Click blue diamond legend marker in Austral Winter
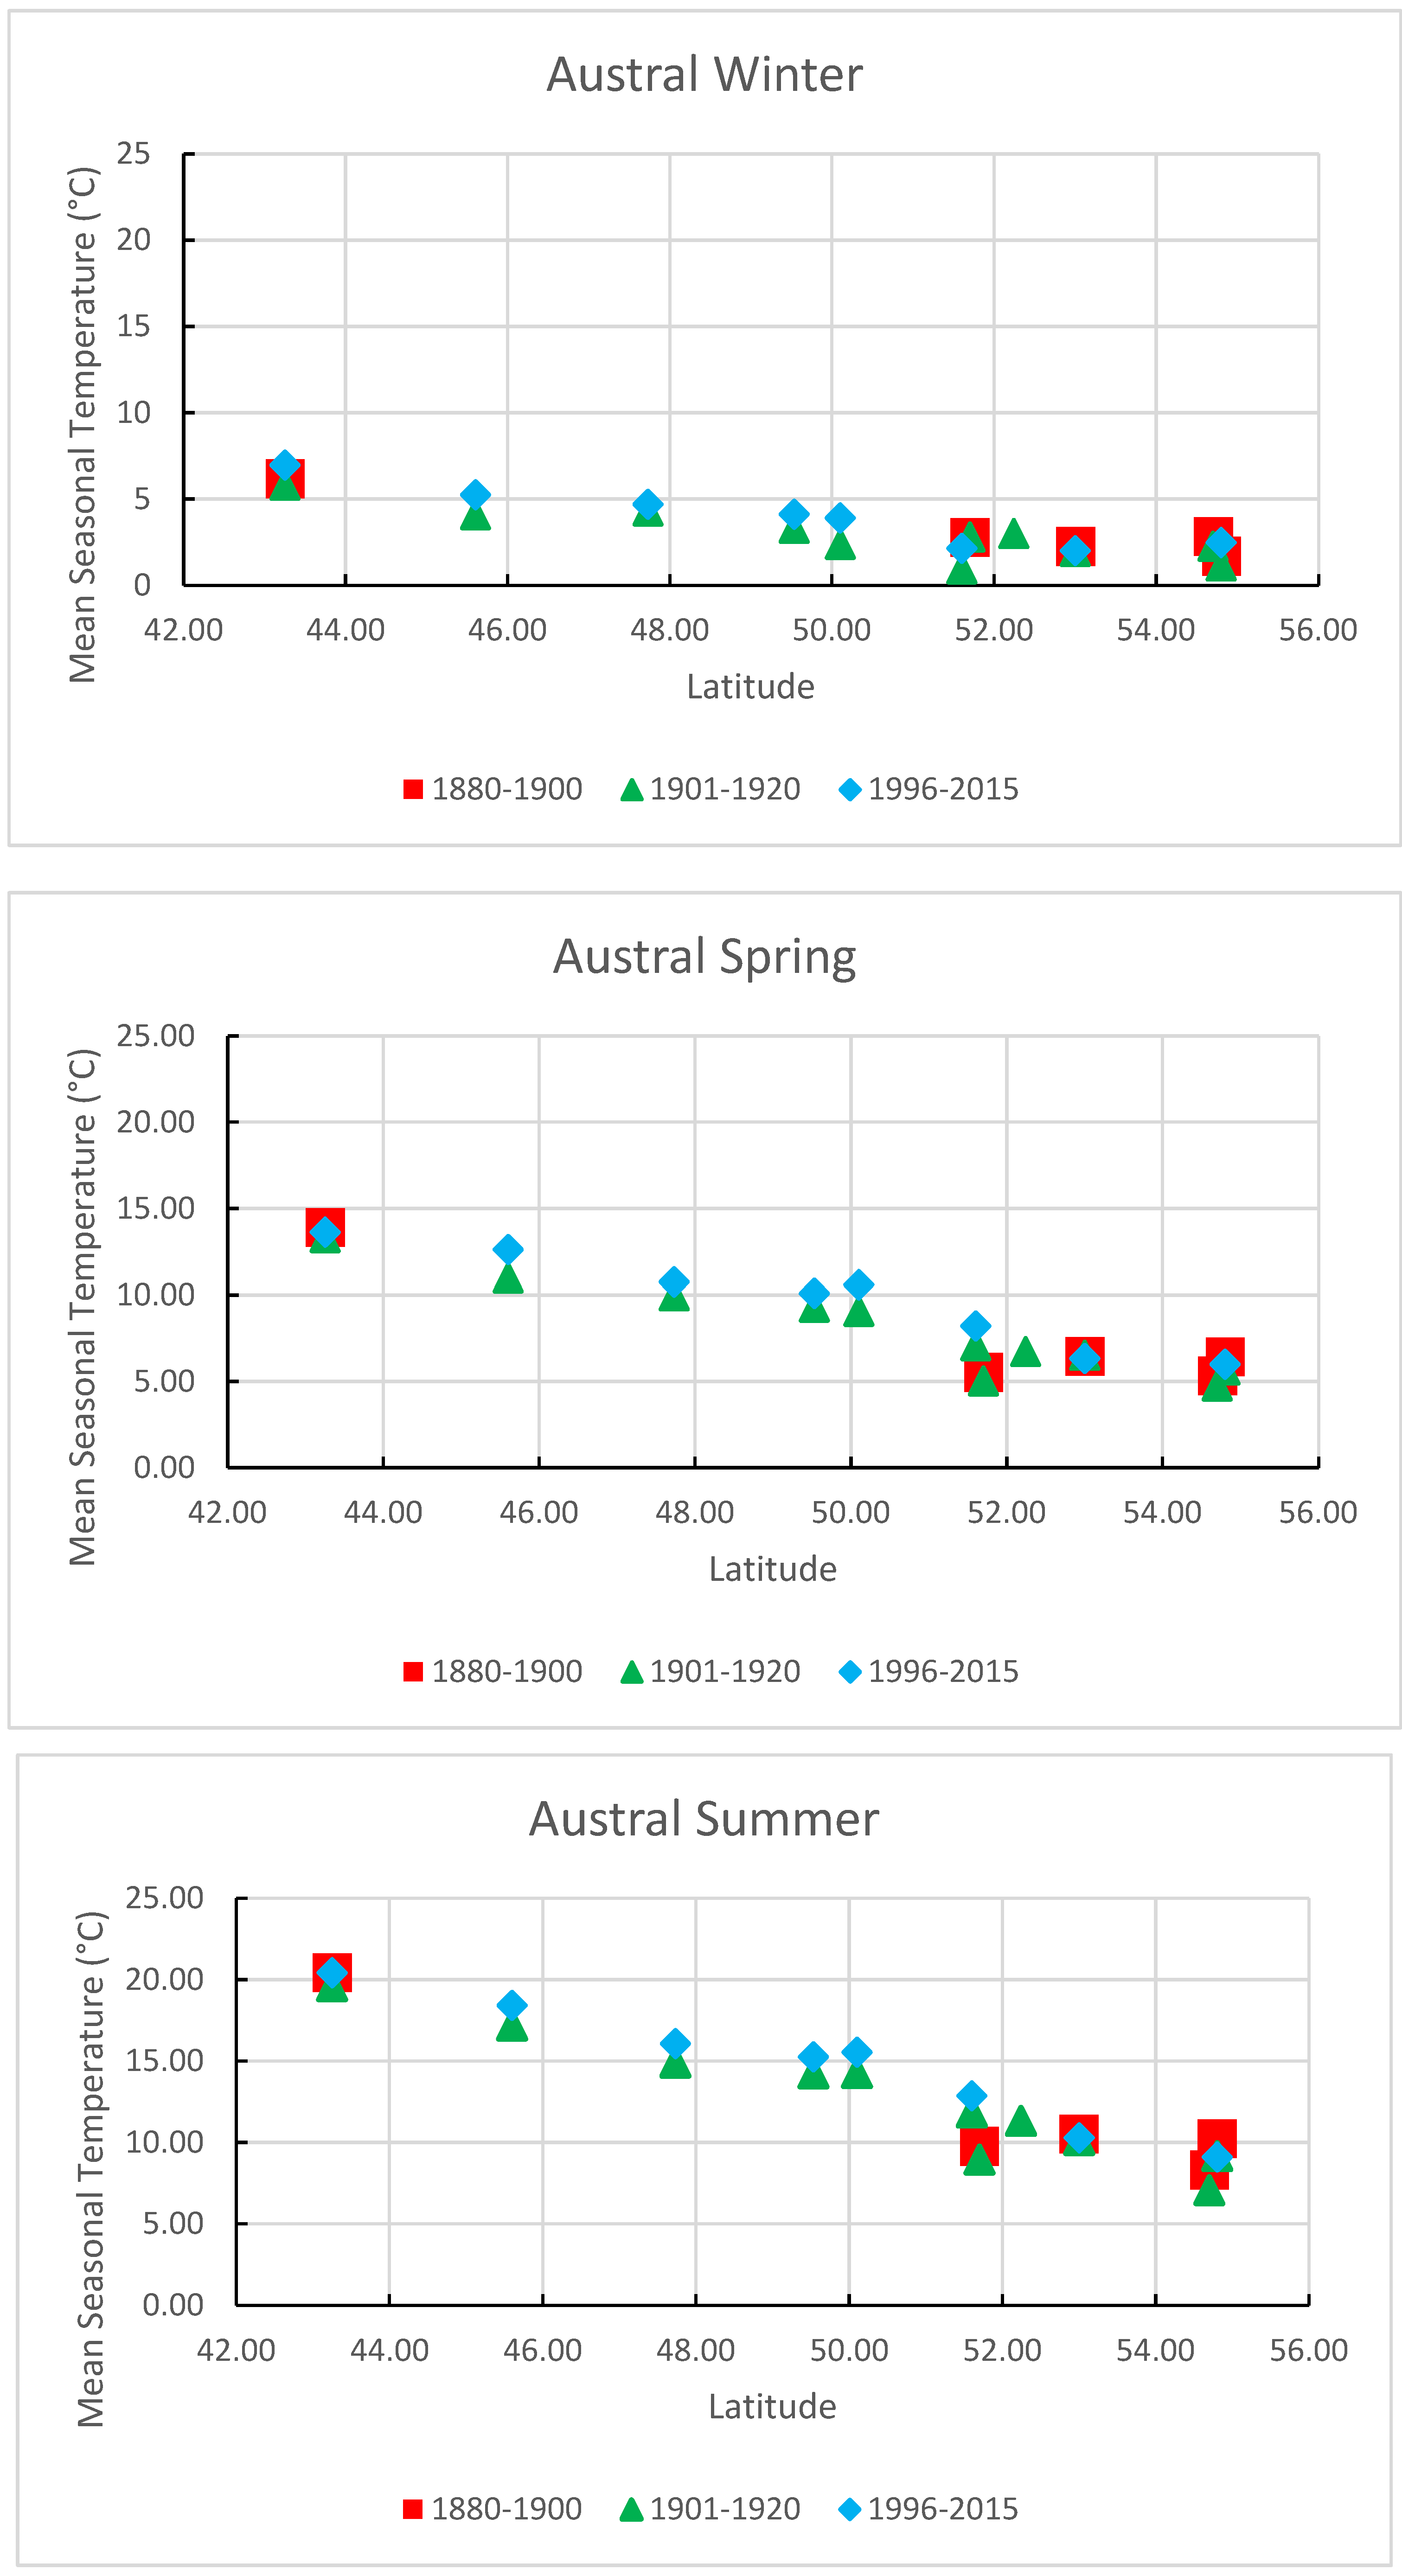 pos(850,790)
